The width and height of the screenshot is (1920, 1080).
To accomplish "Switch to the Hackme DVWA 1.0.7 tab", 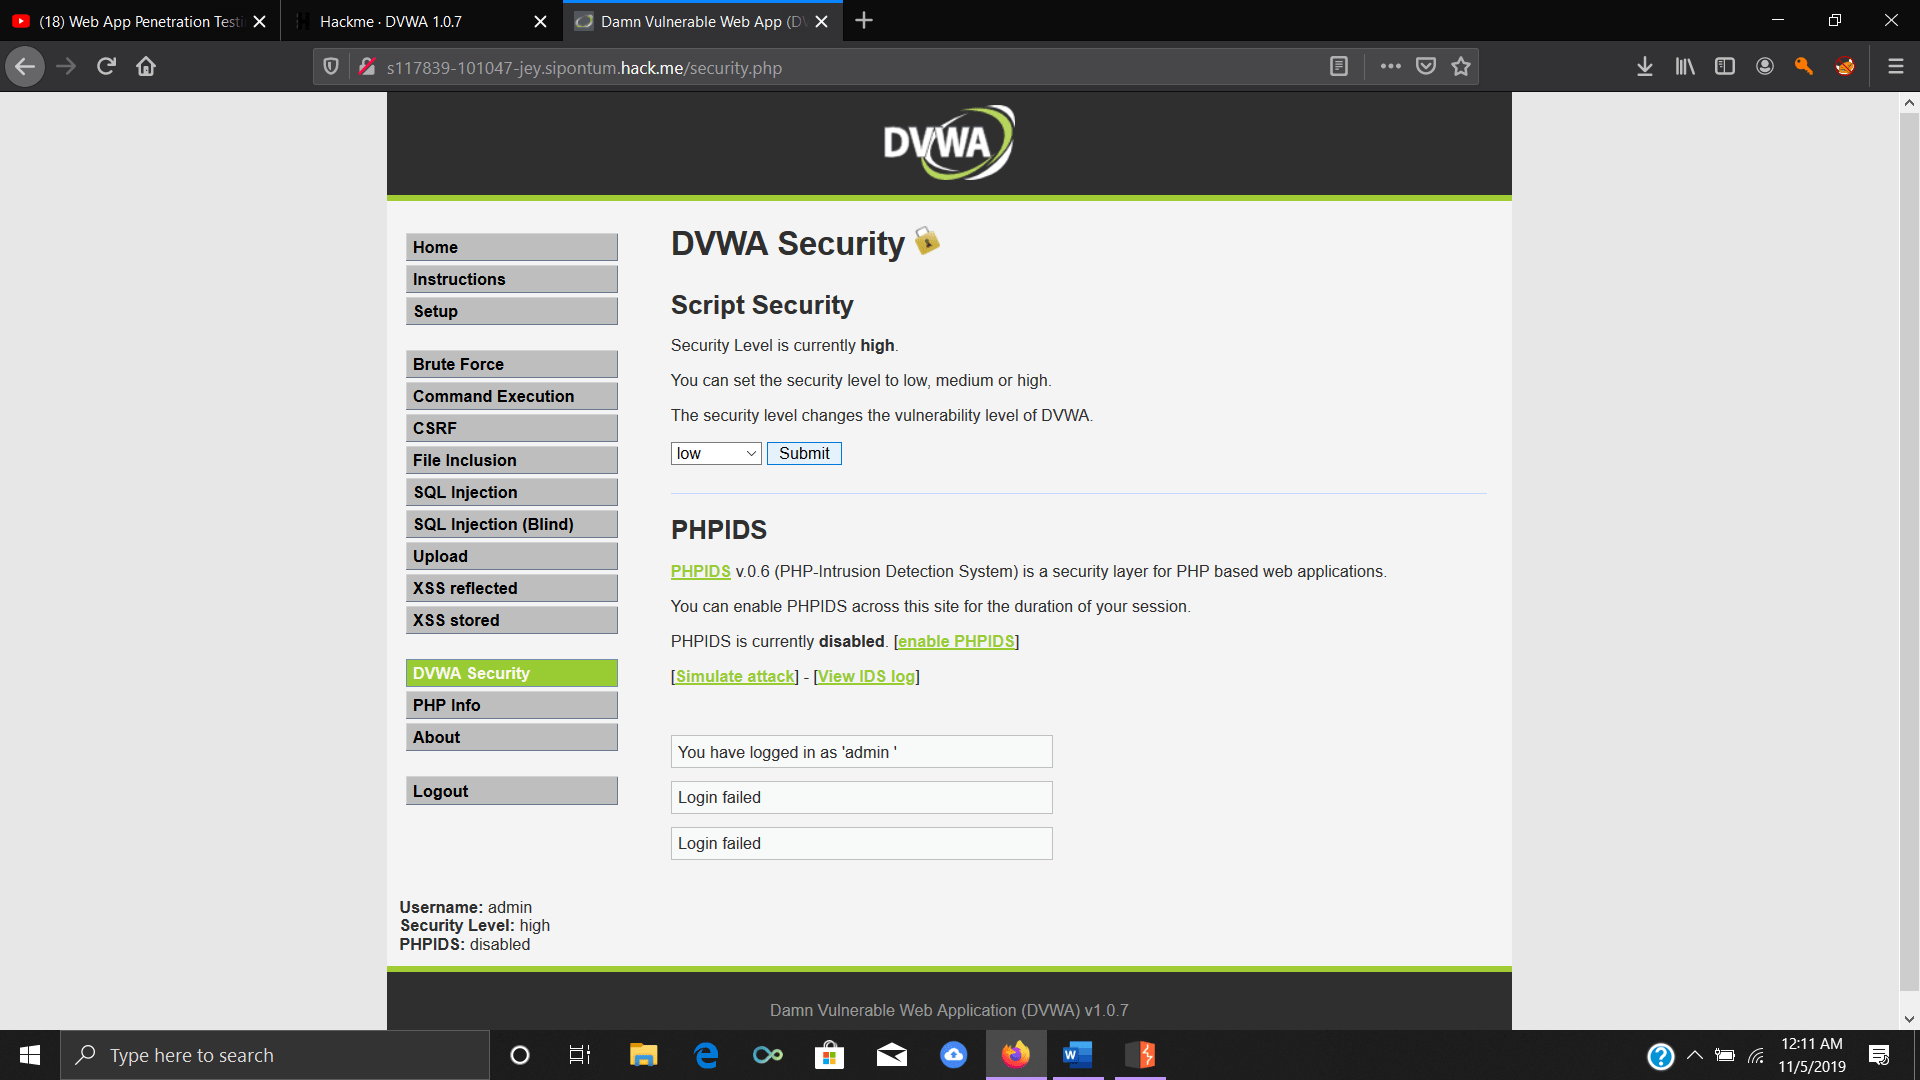I will pos(420,21).
